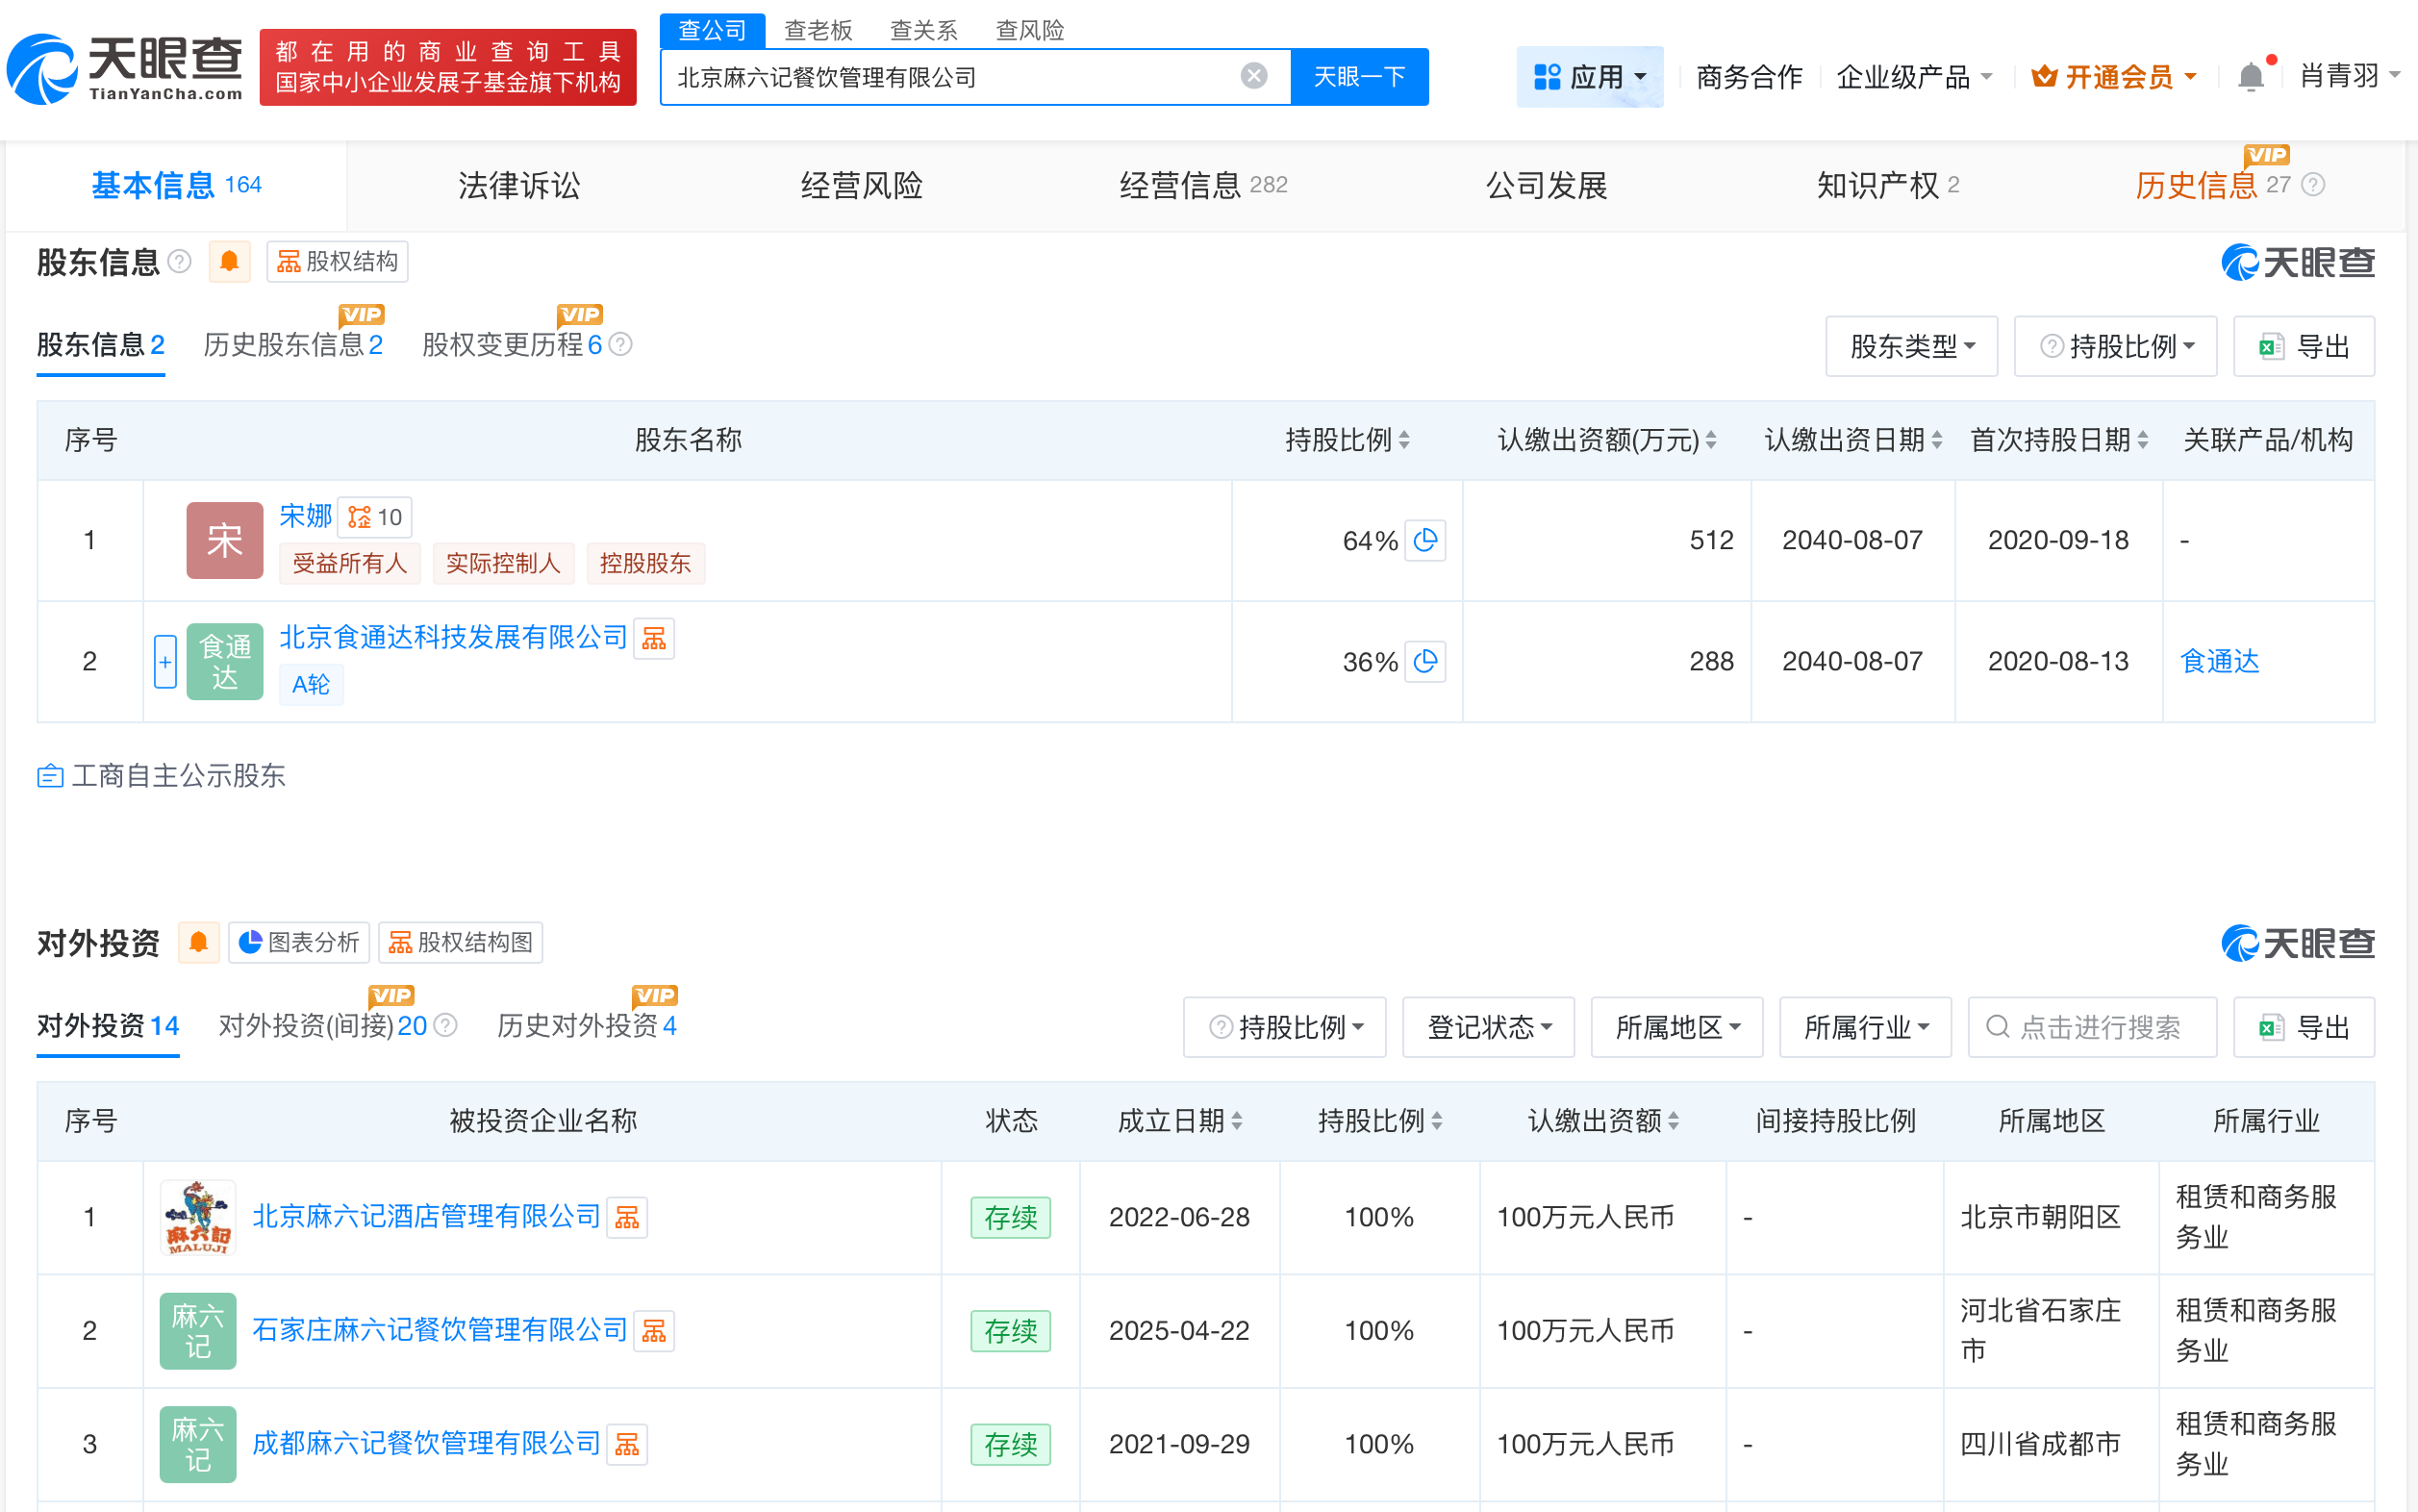2418x1512 pixels.
Task: Switch to the 法律诉讼 tab
Action: point(519,184)
